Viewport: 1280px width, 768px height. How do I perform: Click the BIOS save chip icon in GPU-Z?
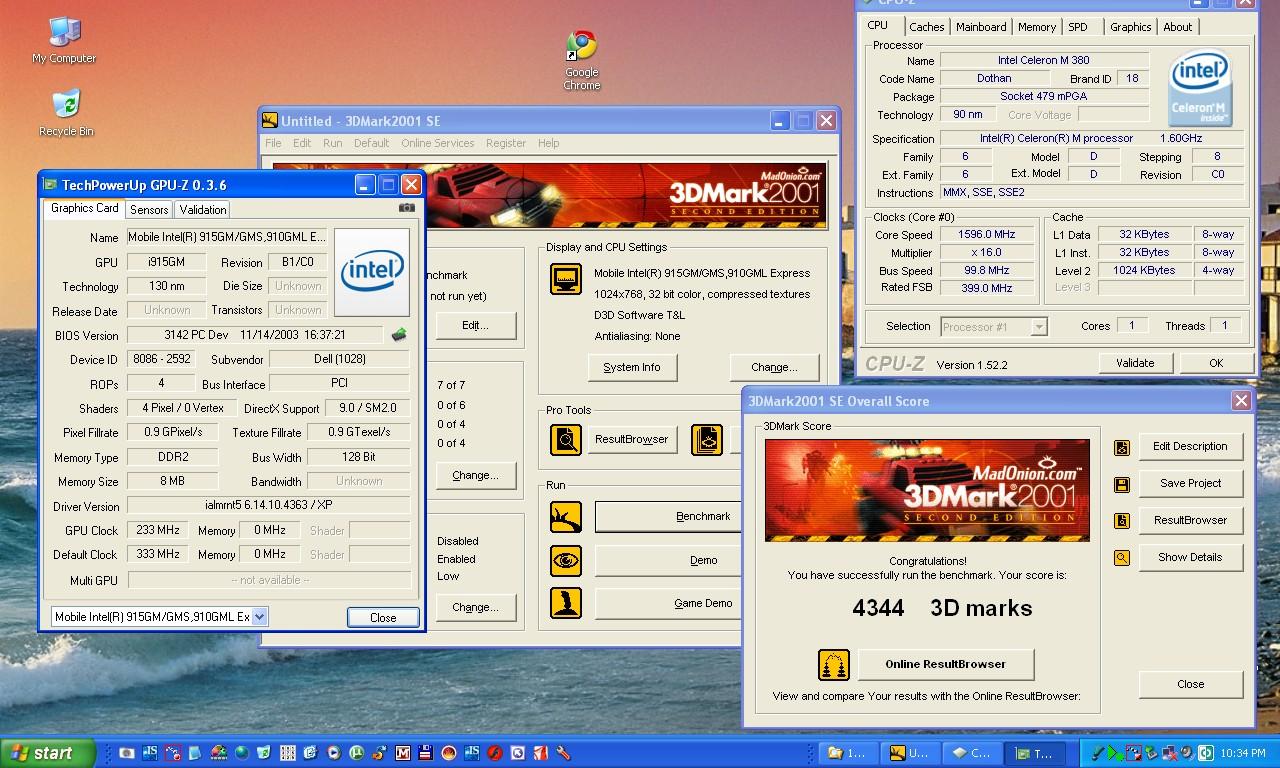click(399, 335)
